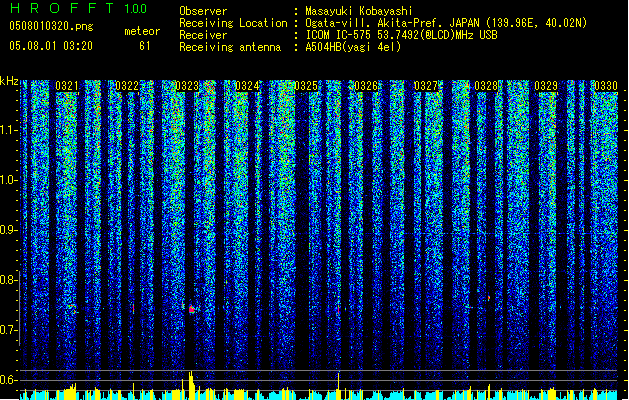Click the 0321 time marker

67,86
